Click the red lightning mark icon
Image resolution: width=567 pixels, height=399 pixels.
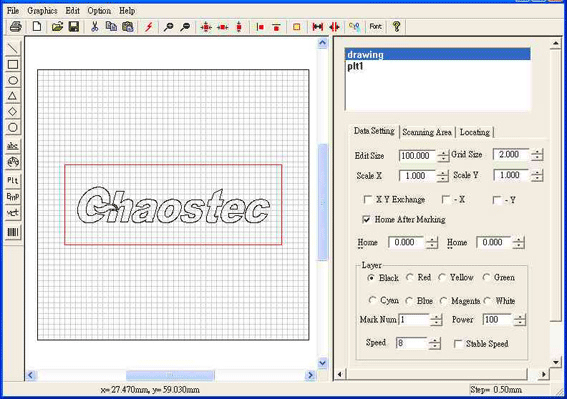[x=149, y=27]
